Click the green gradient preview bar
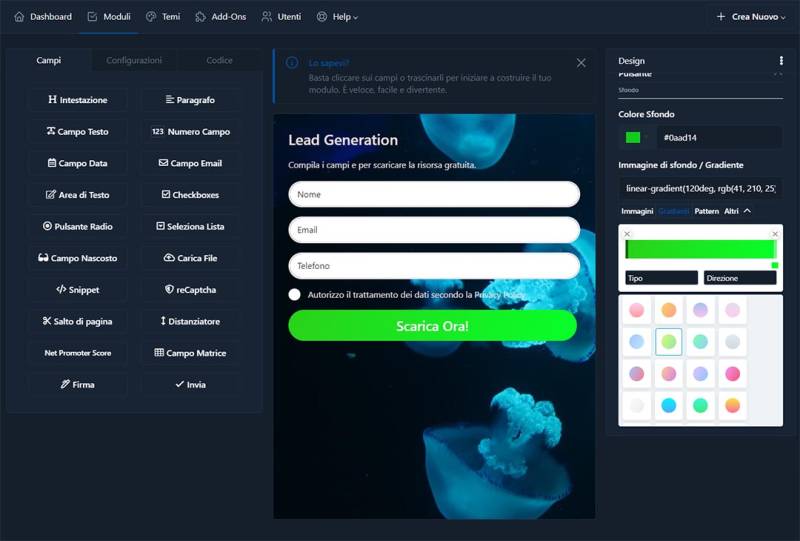Screen dimensions: 800x541 click(700, 249)
